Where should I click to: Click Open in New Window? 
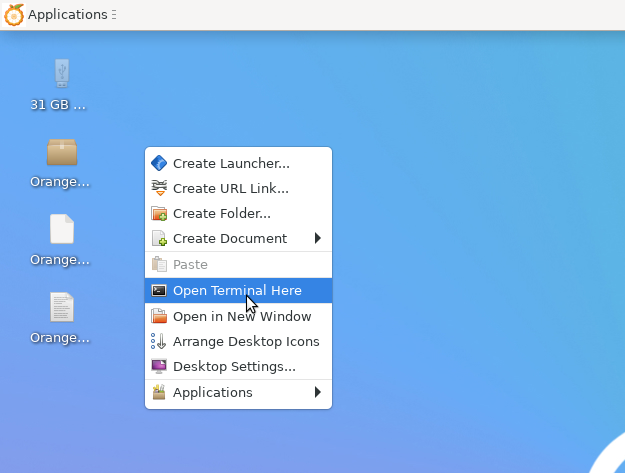(238, 316)
